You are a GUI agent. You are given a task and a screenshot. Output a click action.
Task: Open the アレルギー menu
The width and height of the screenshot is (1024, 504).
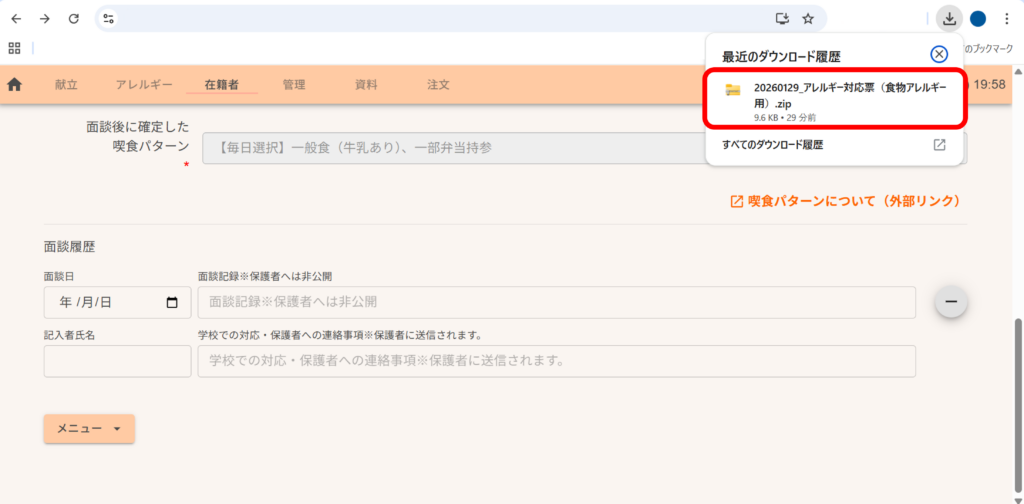point(144,85)
